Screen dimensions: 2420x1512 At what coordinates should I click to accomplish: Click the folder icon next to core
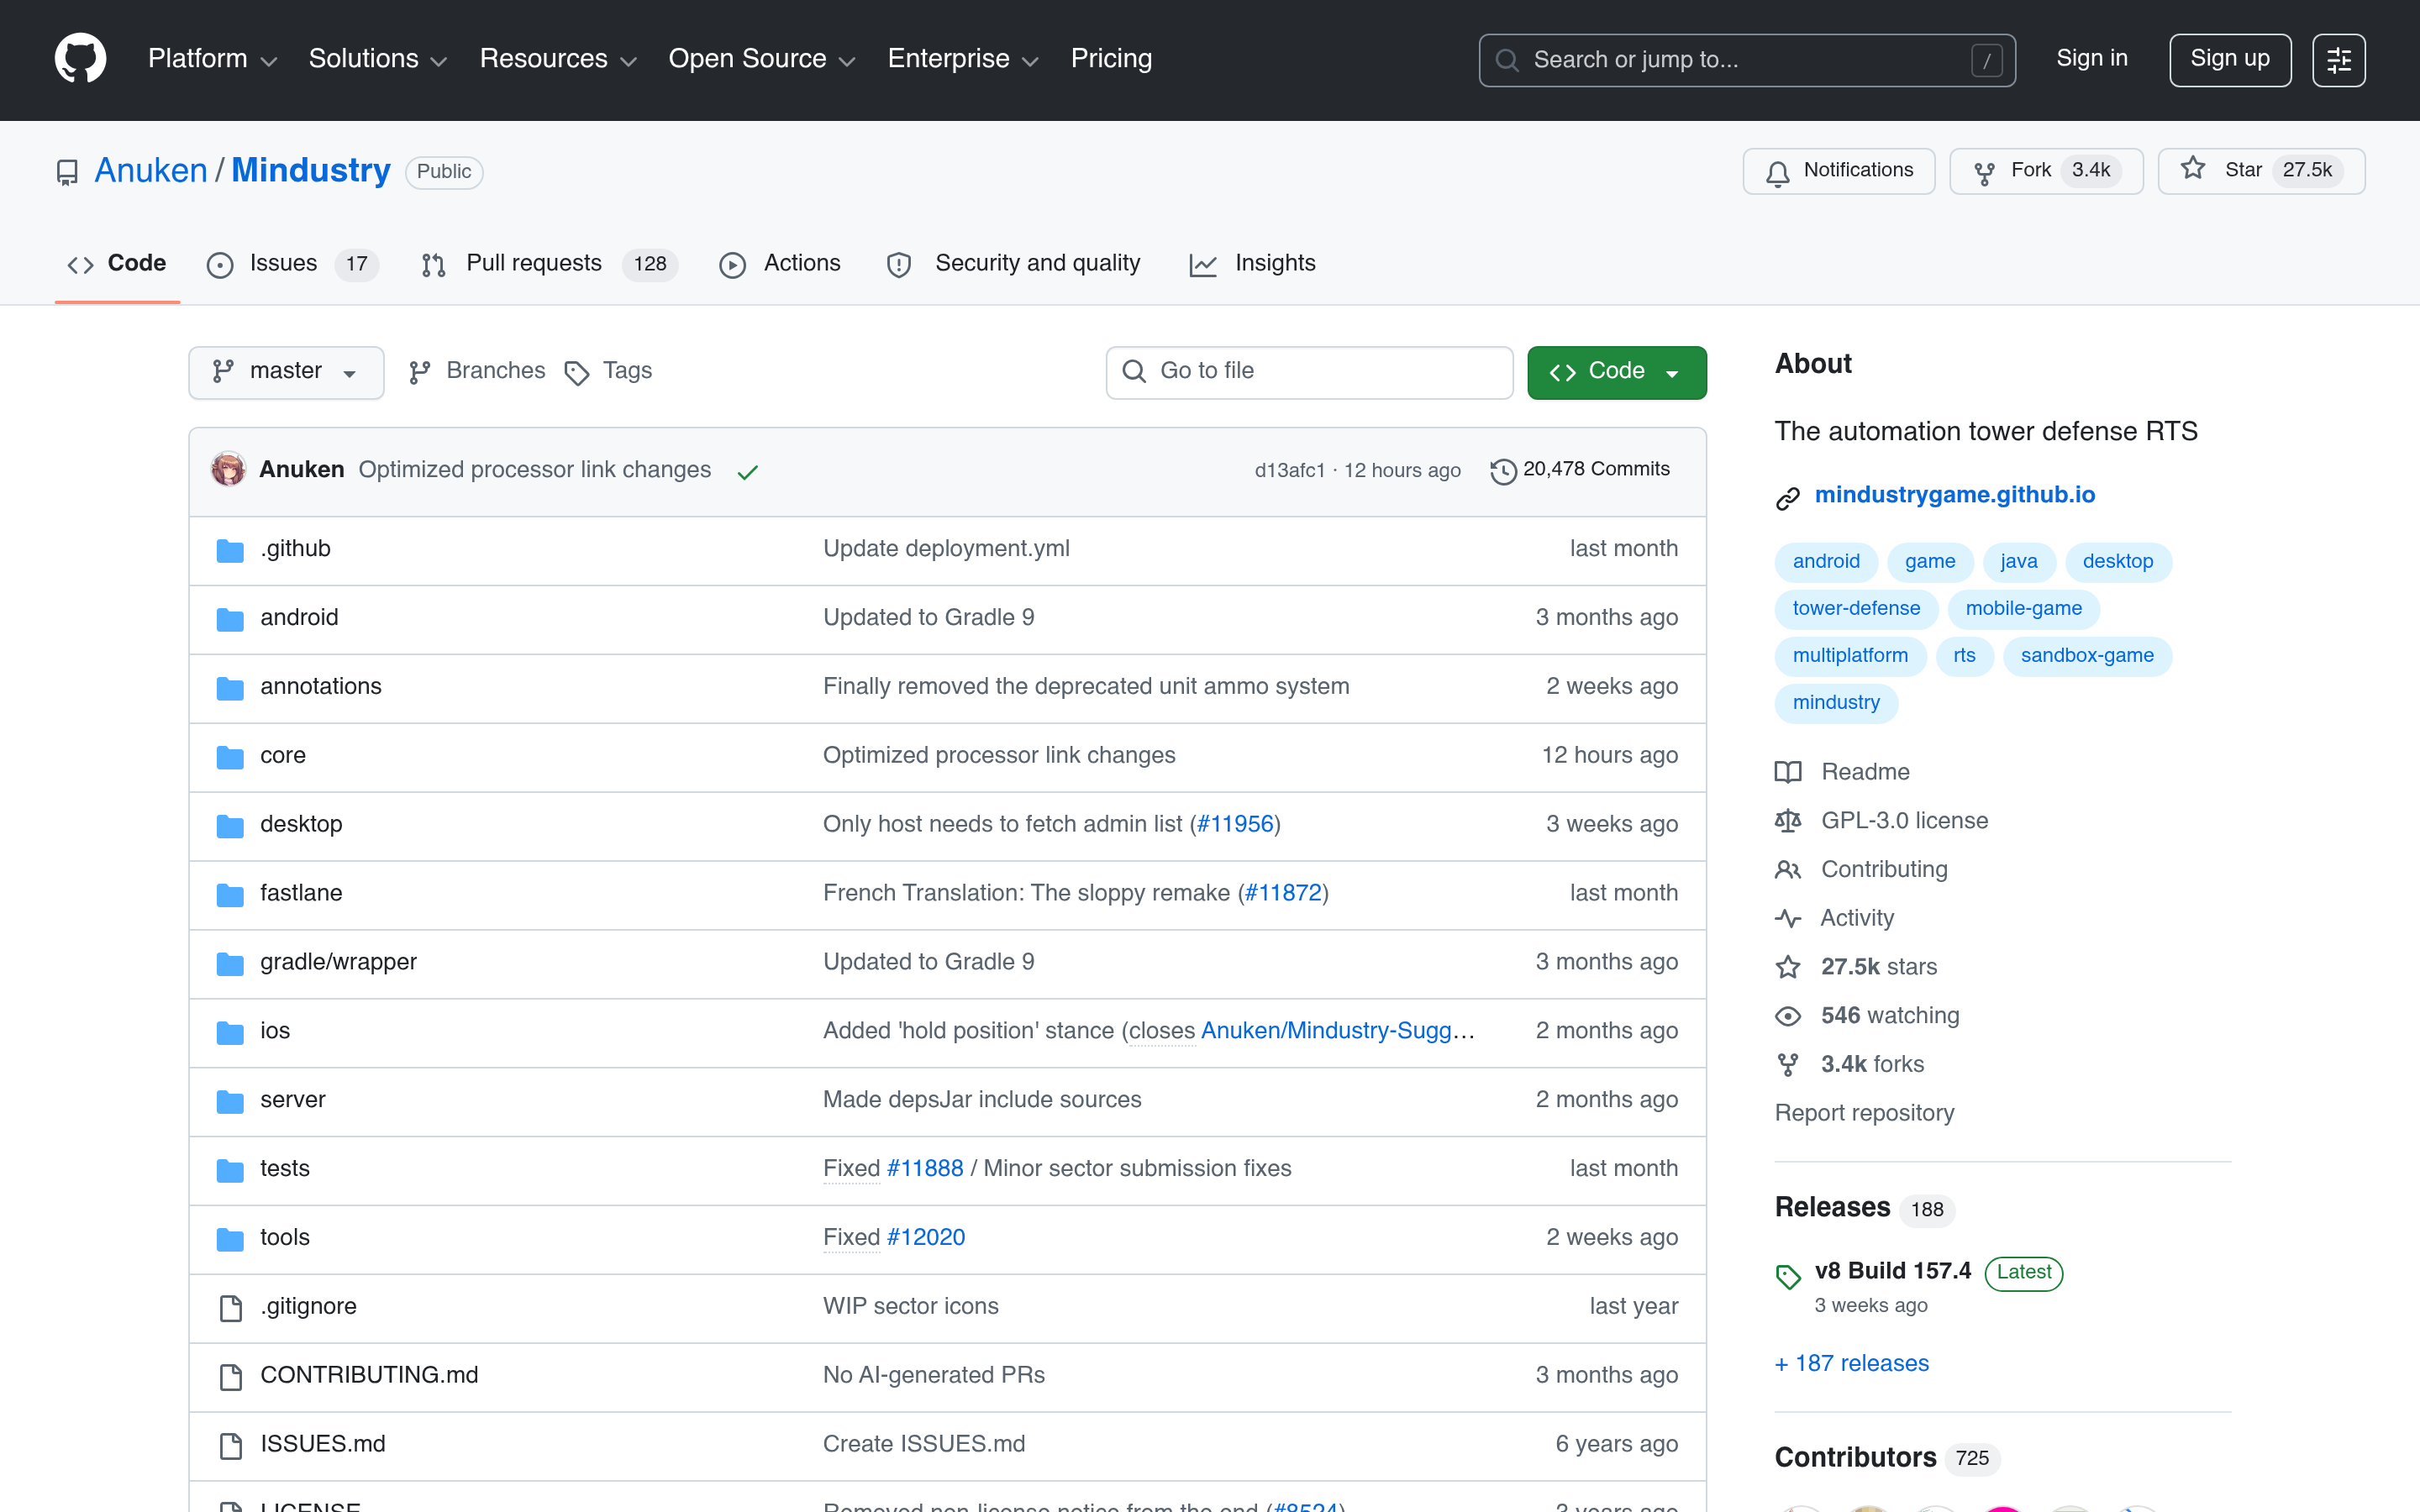(x=230, y=757)
